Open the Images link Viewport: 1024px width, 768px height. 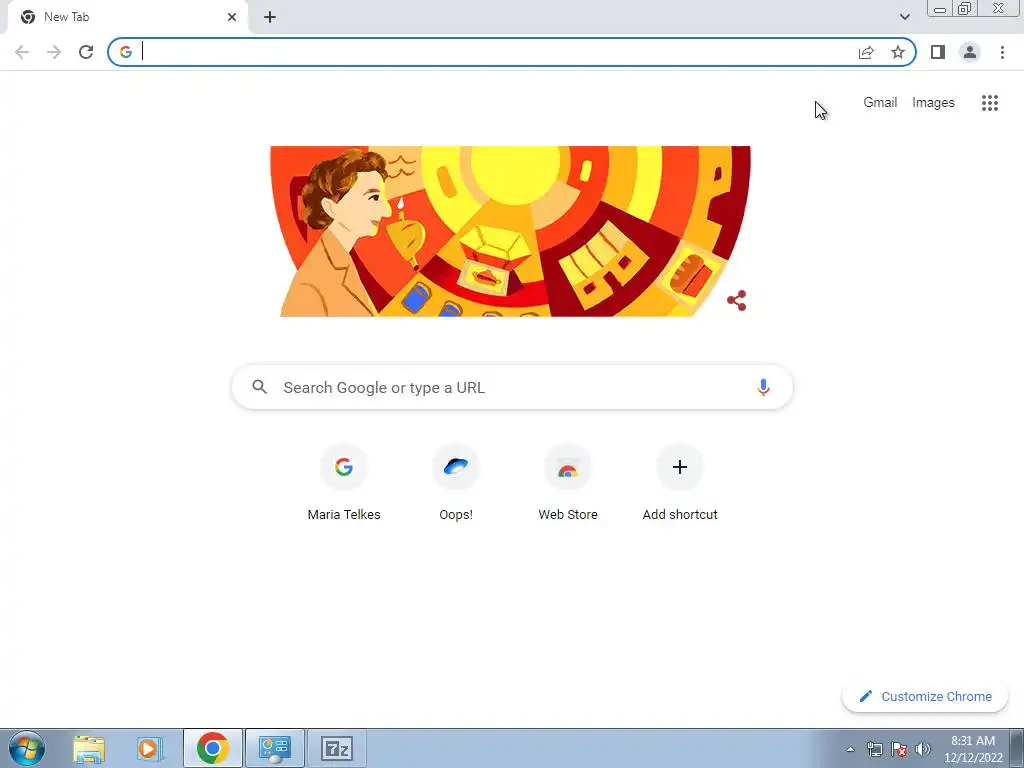(x=933, y=103)
